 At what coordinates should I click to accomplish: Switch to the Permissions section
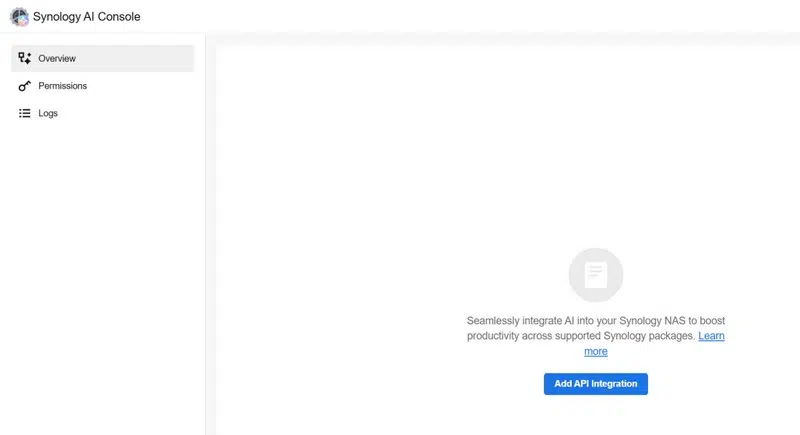(103, 86)
